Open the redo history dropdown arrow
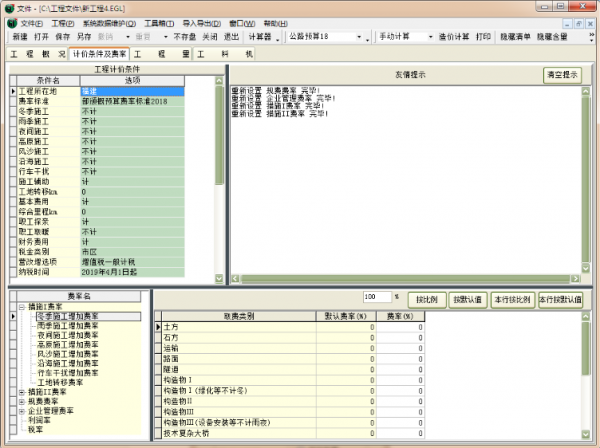 coord(166,37)
